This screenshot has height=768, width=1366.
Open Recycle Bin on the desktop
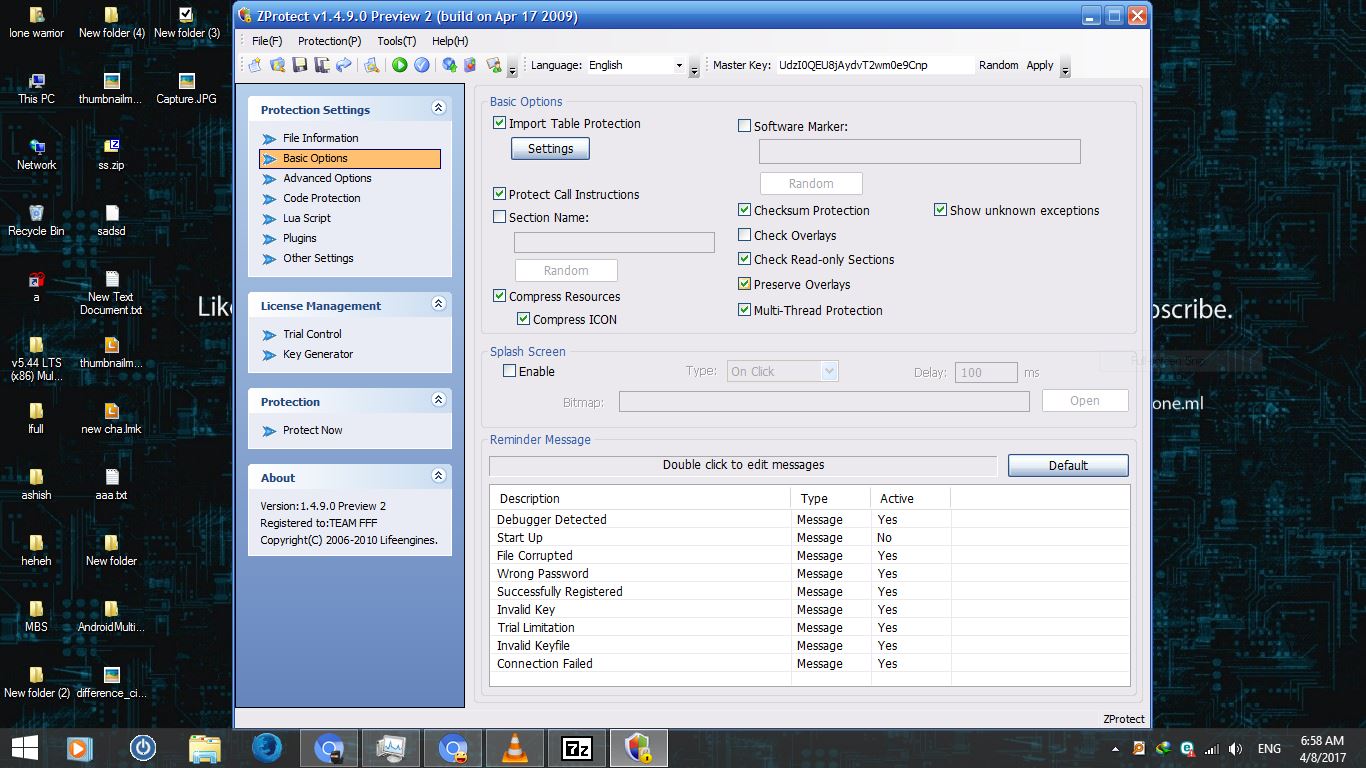36,222
